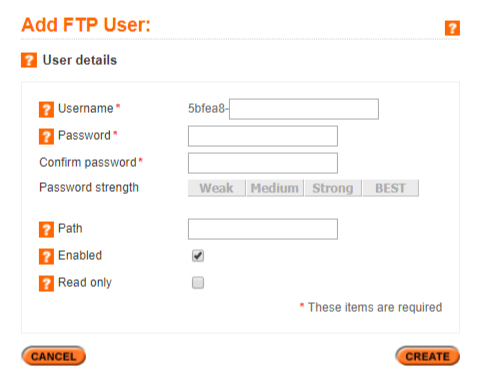This screenshot has height=390, width=483.
Task: Focus the Password input field
Action: coord(263,136)
